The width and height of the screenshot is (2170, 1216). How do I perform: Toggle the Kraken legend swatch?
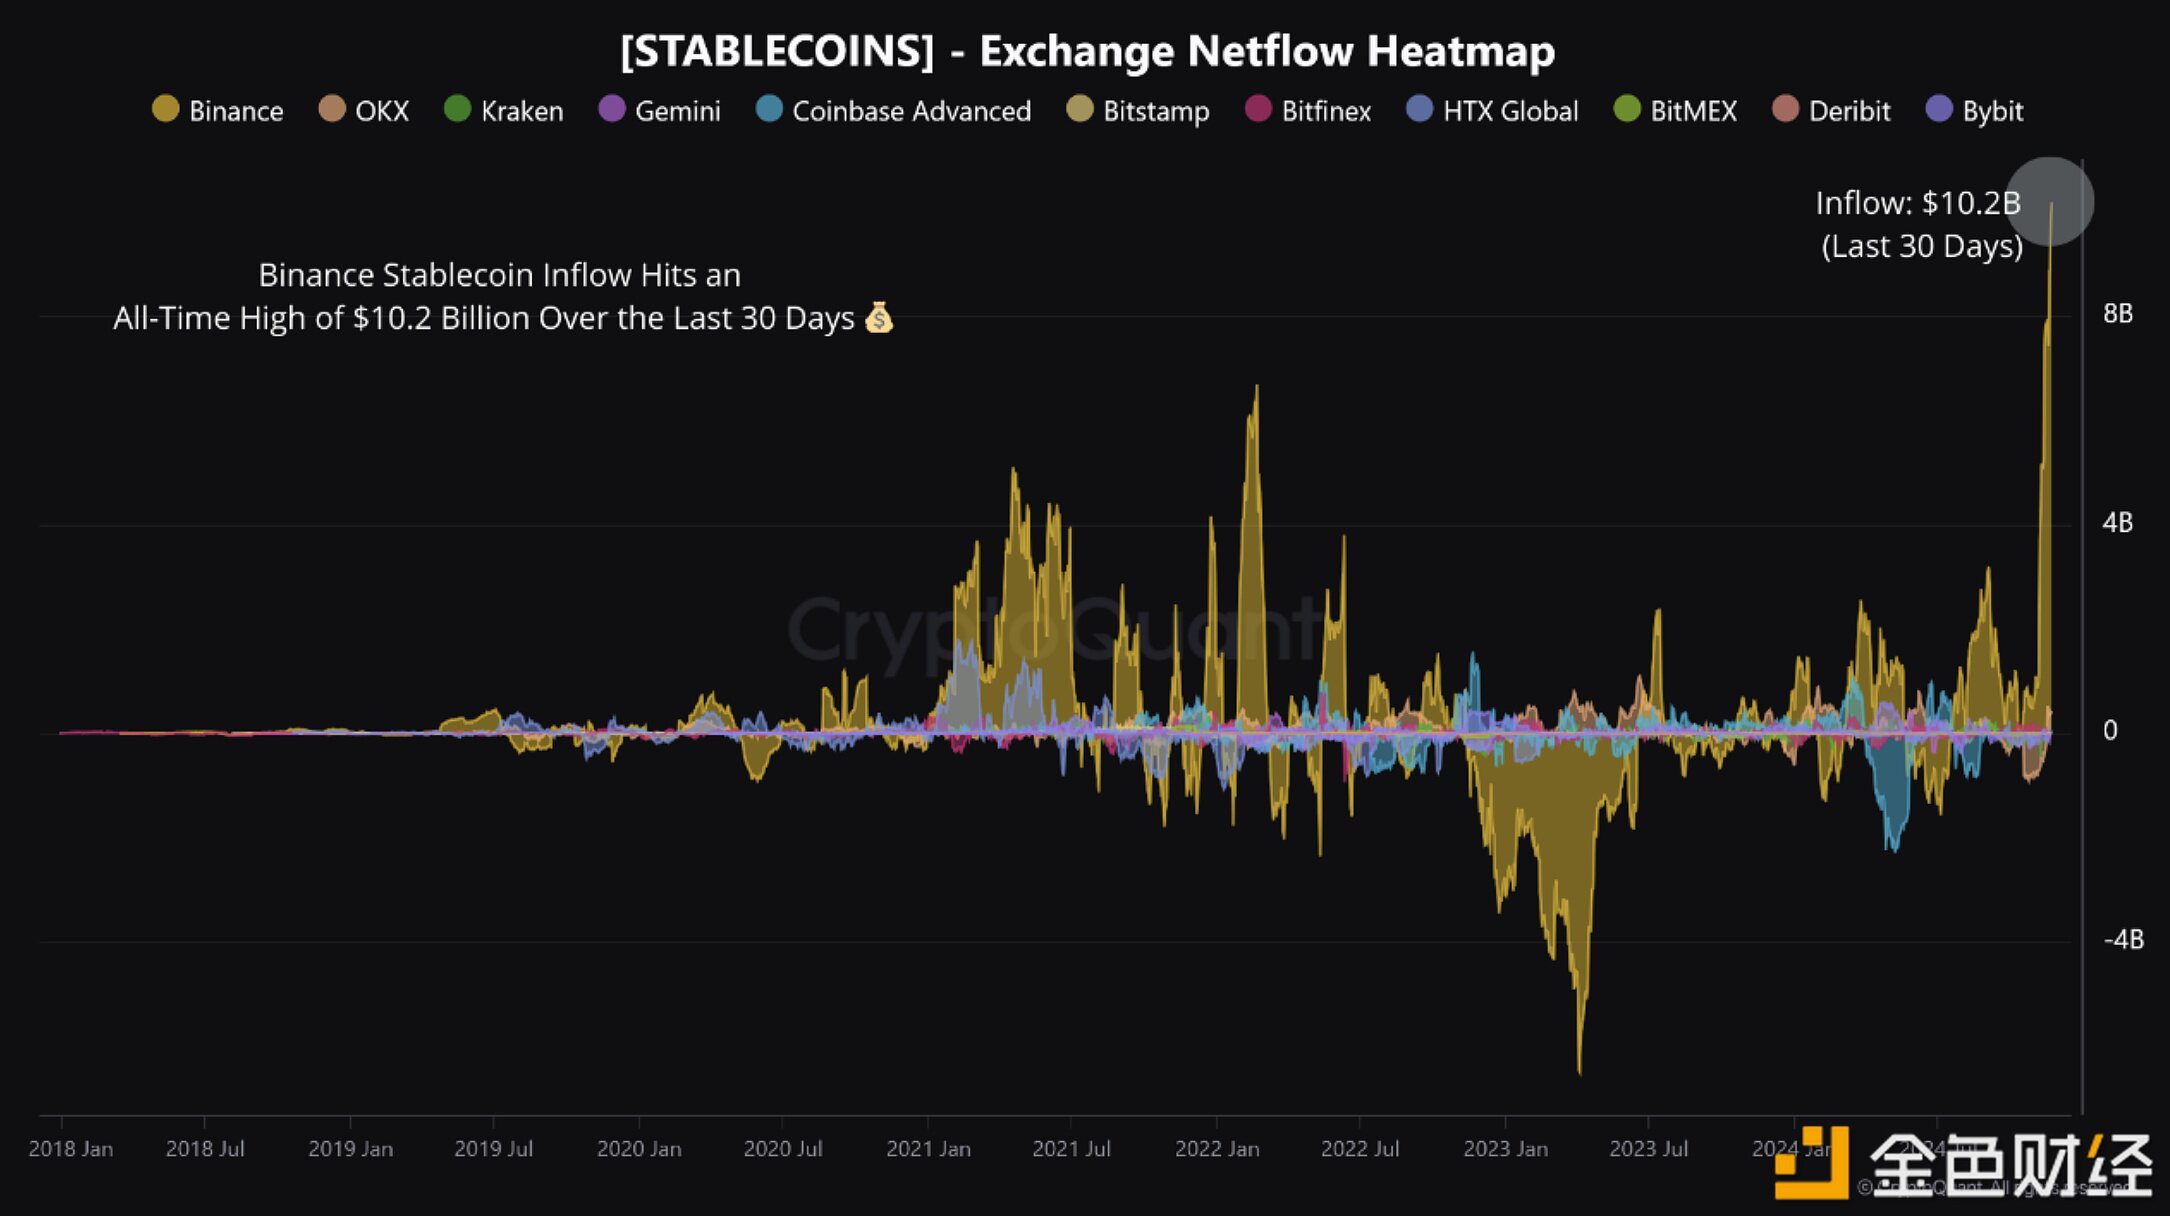pyautogui.click(x=457, y=109)
